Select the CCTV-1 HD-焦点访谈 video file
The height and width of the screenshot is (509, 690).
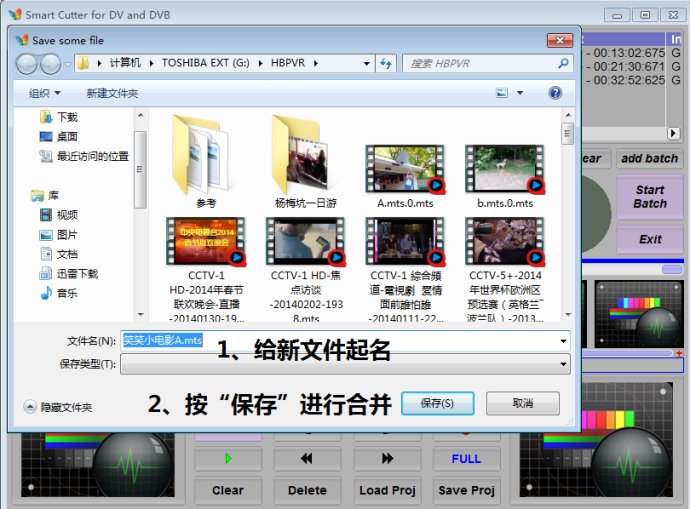pyautogui.click(x=305, y=269)
